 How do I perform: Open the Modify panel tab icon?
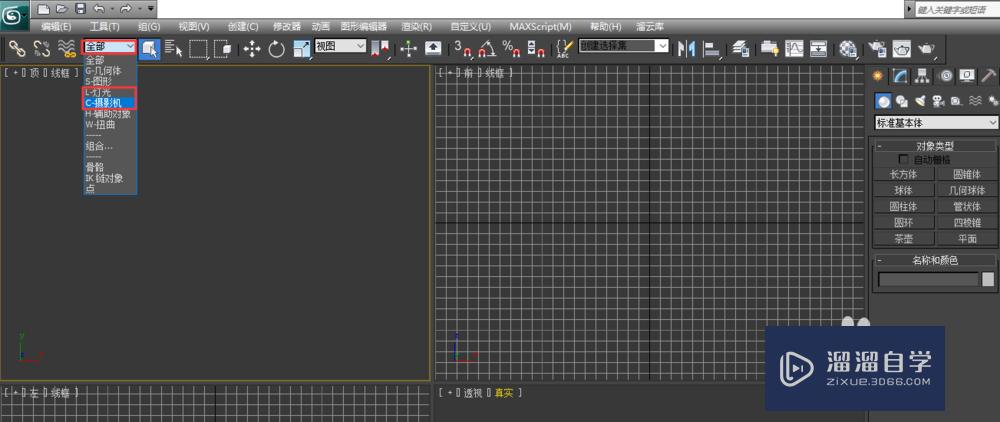point(900,76)
